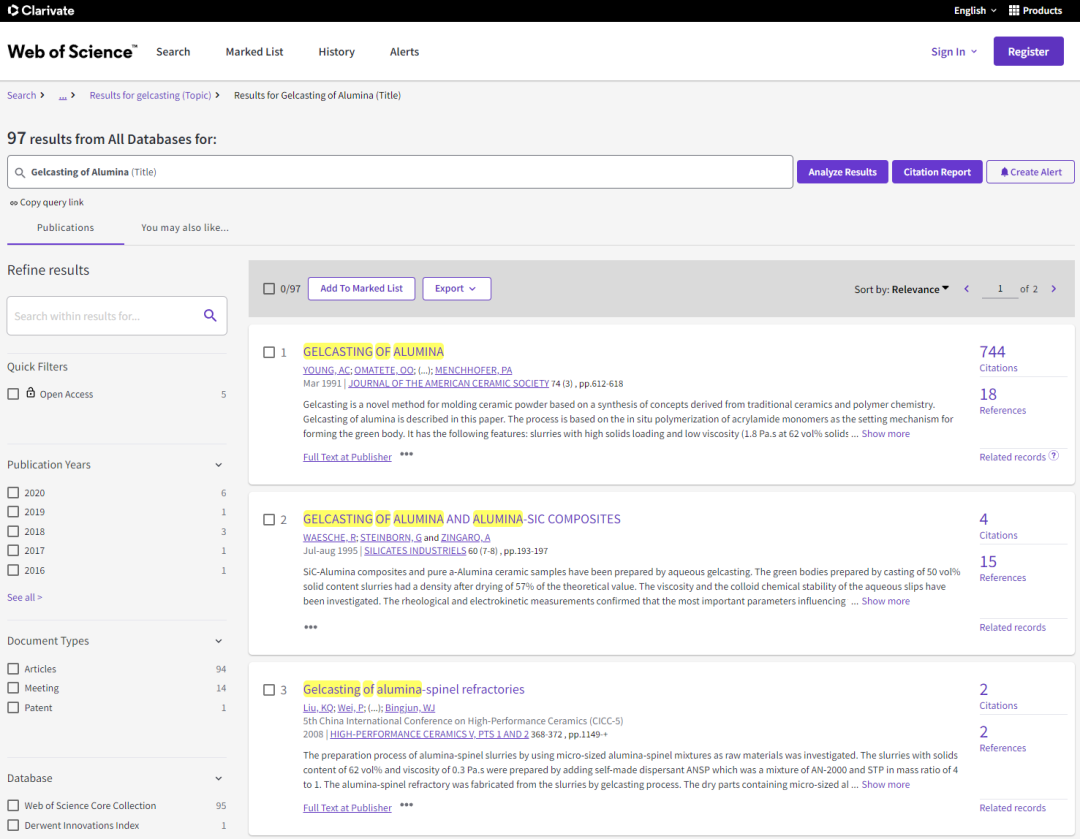Open the Products grid menu
Screen dimensions: 1080x839
pos(1035,10)
